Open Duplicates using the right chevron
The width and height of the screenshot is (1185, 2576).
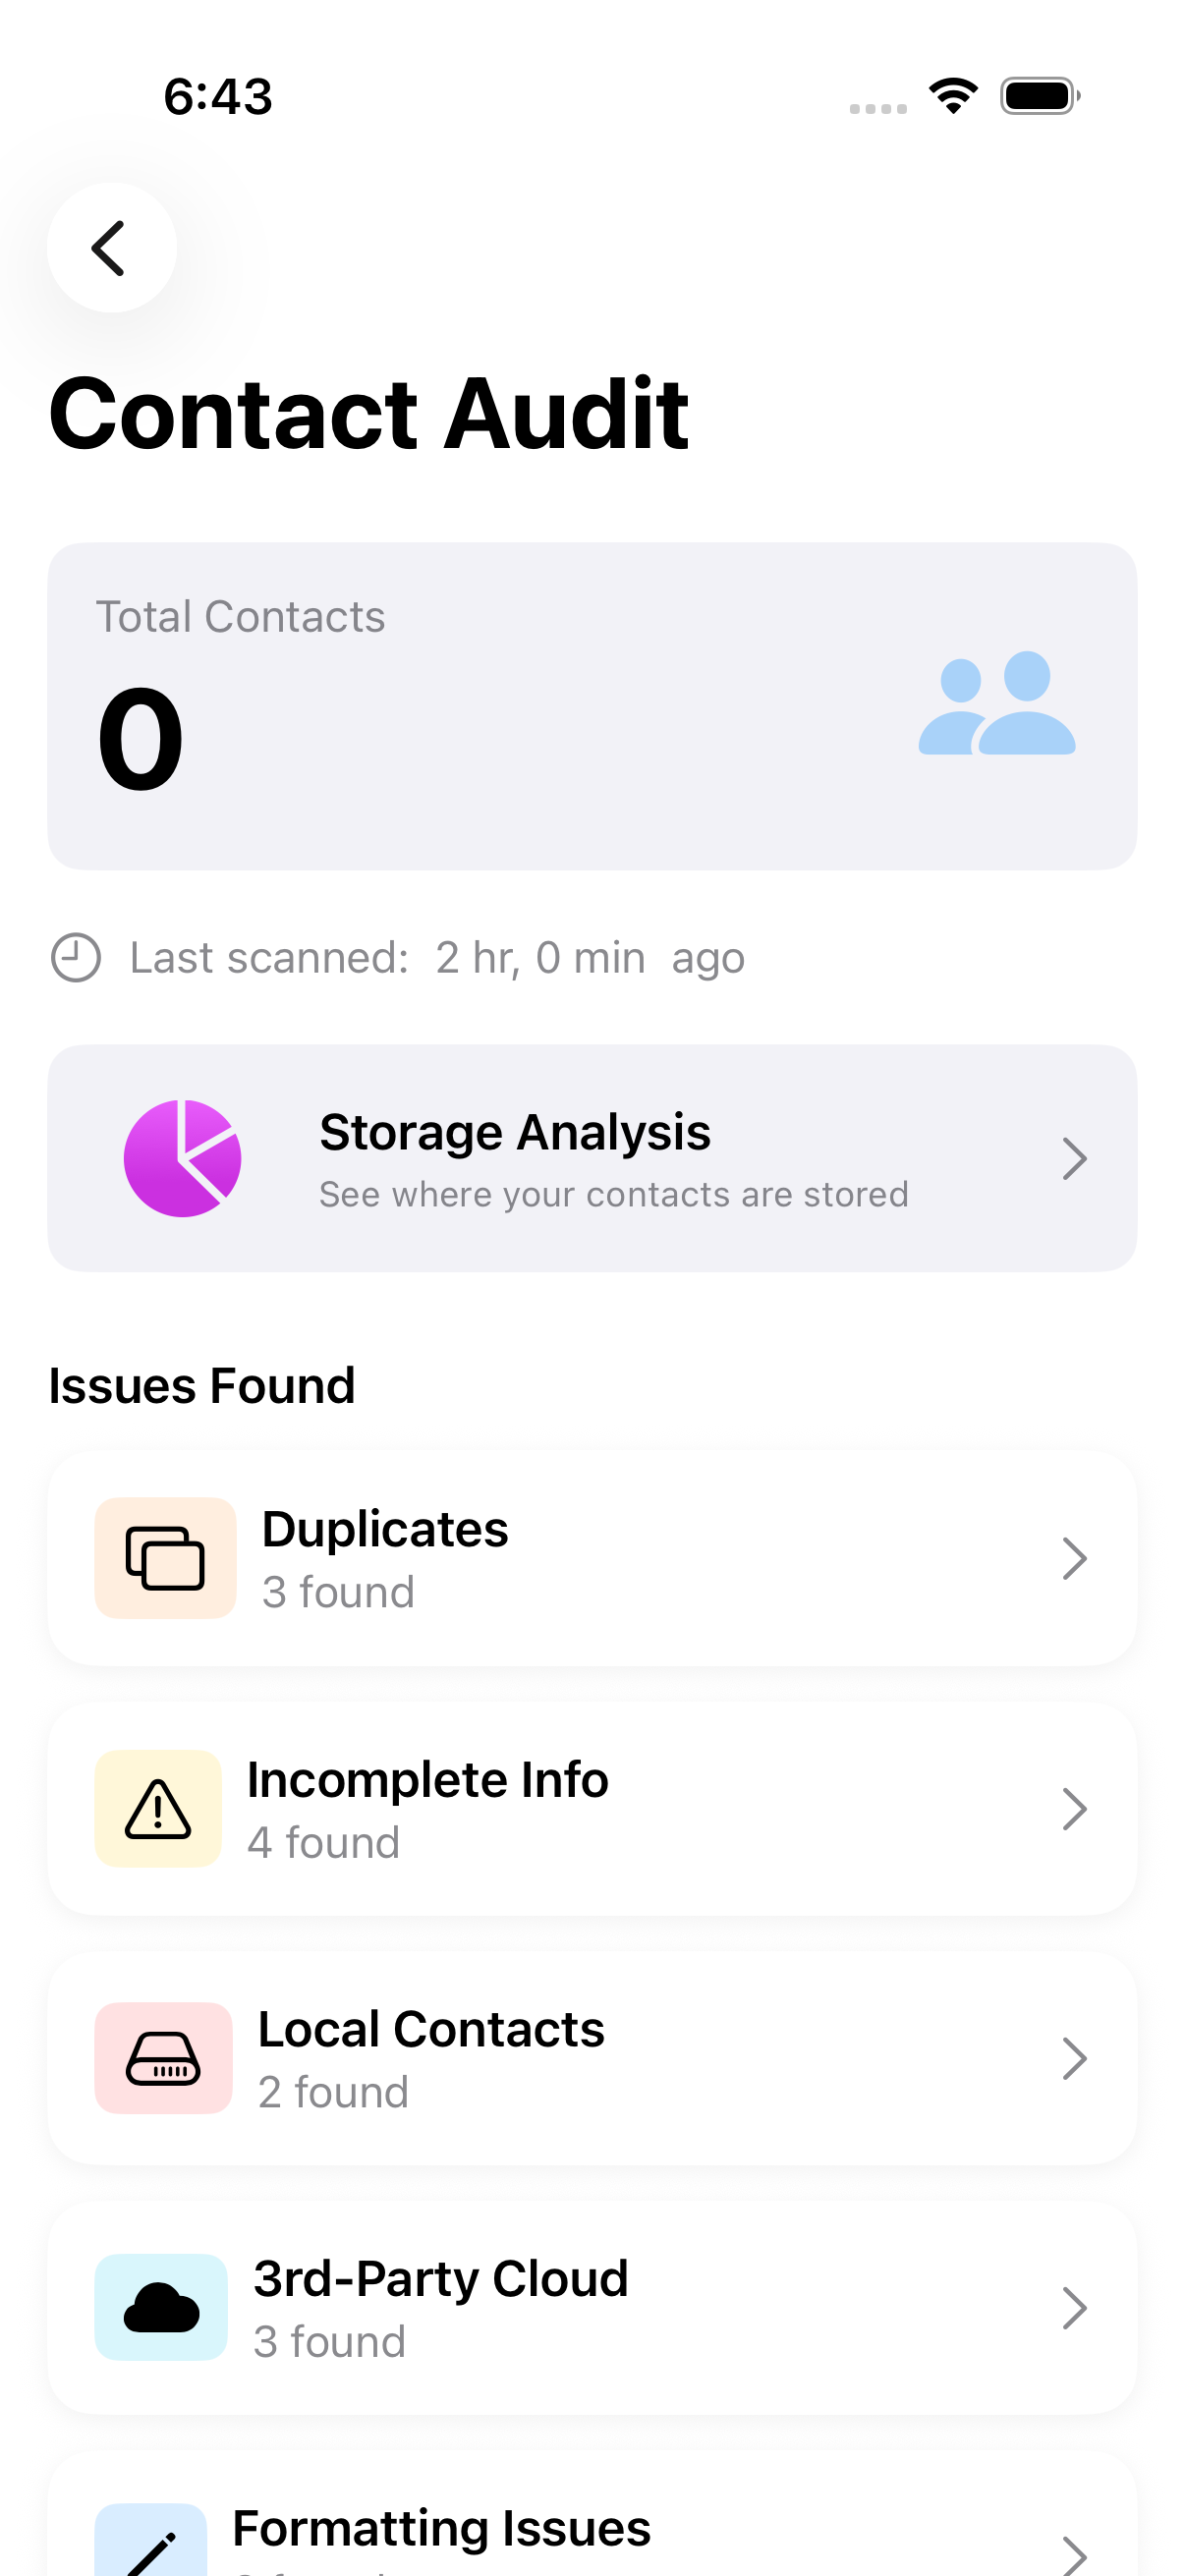[x=1074, y=1558]
